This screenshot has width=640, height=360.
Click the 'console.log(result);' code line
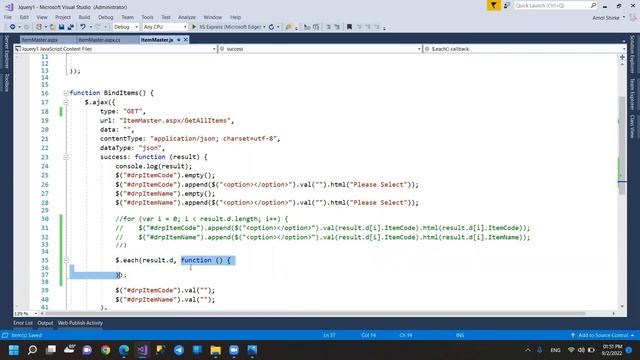click(x=153, y=166)
